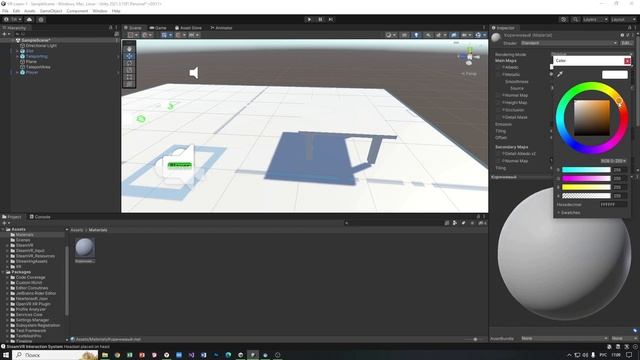Open the undo history icon in toolbar
The width and height of the screenshot is (640, 360).
click(x=564, y=19)
